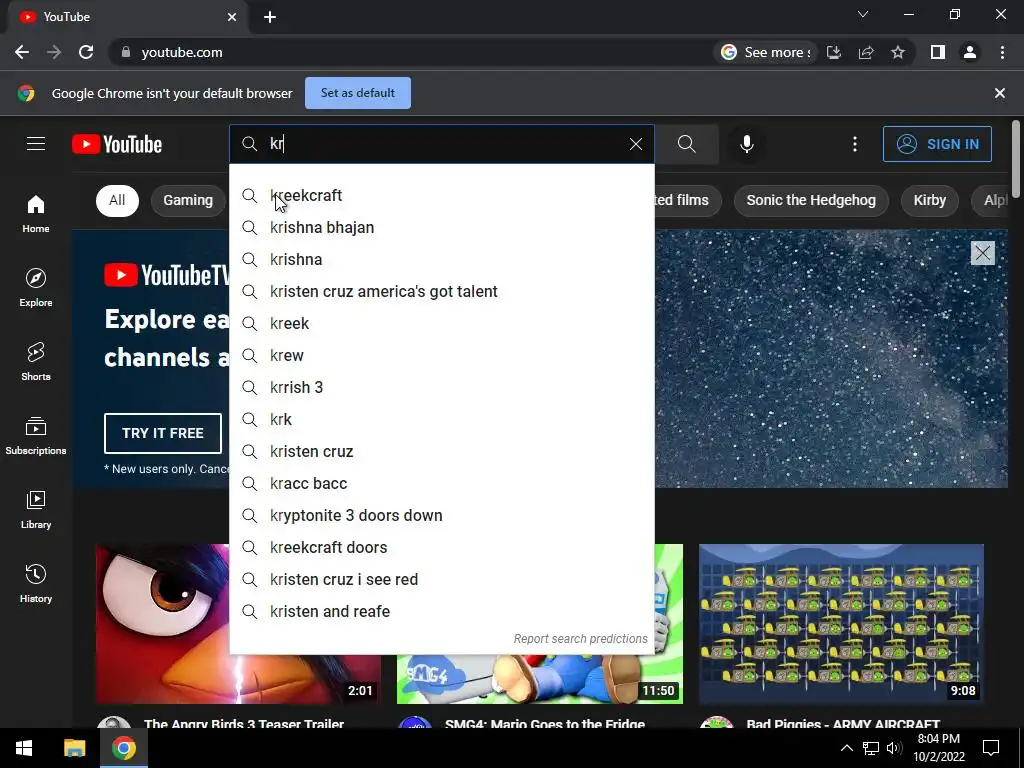Viewport: 1024px width, 768px height.
Task: Open Explore in the sidebar
Action: tap(36, 287)
